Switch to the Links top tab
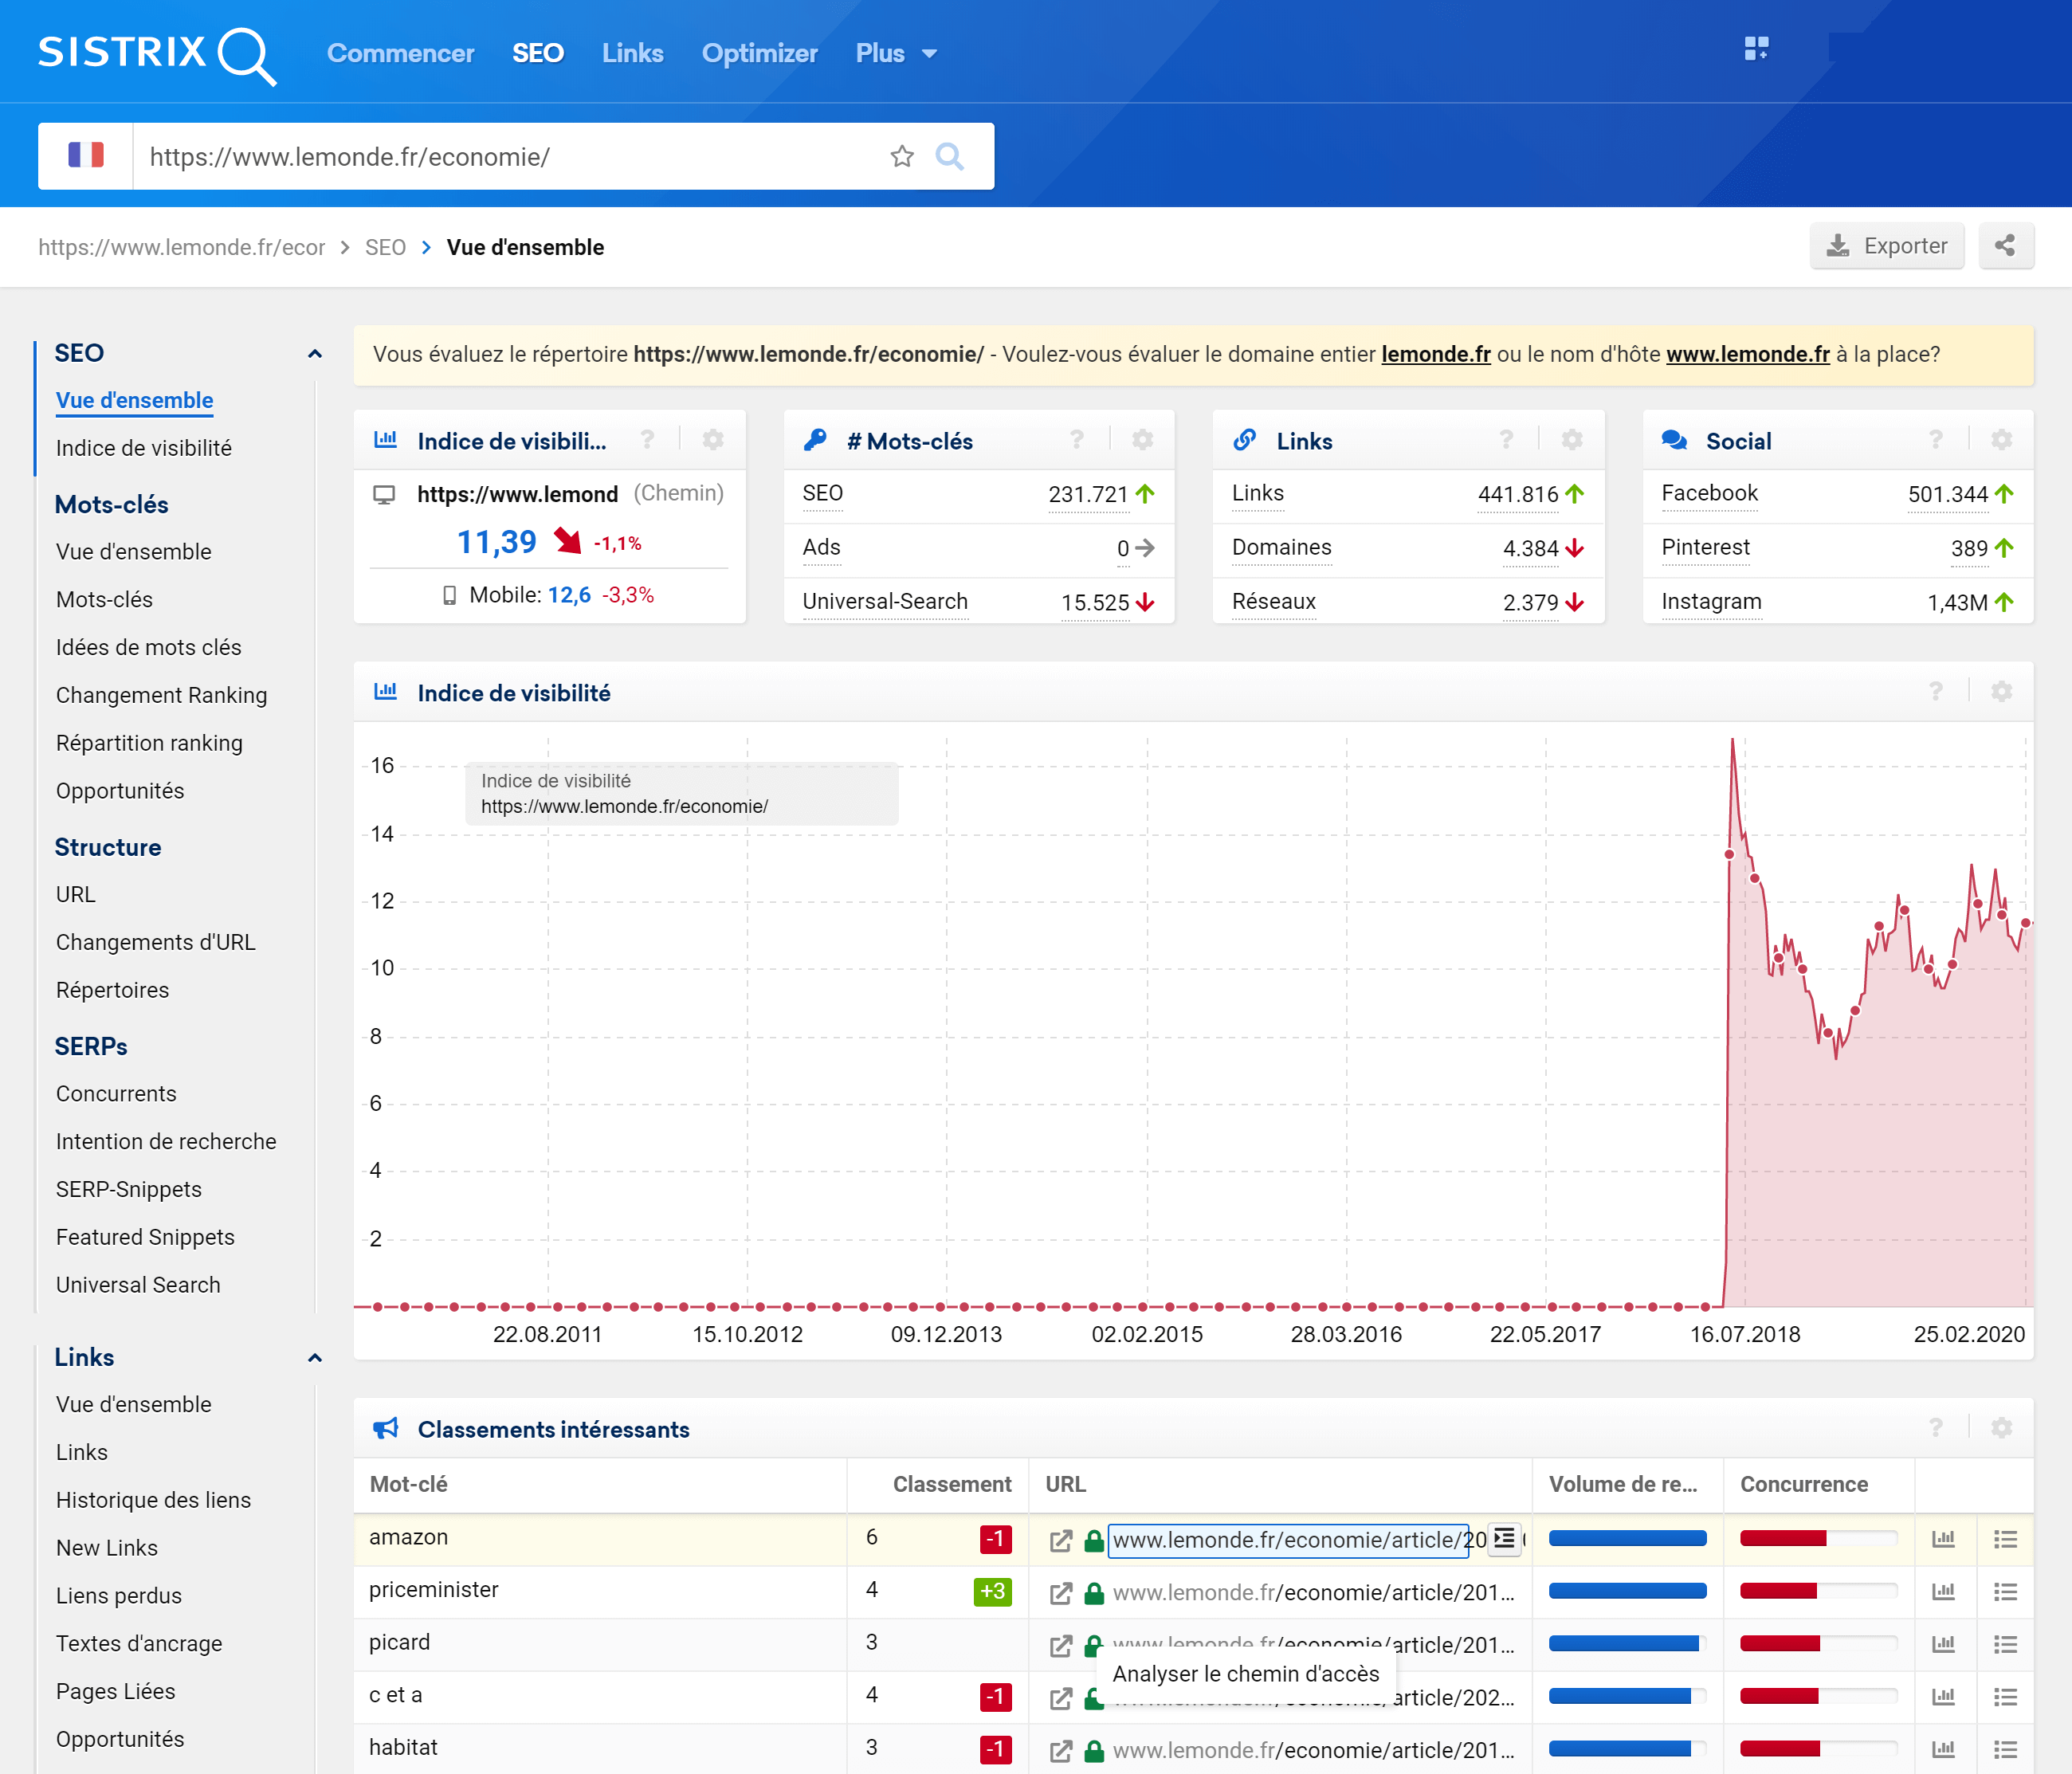The width and height of the screenshot is (2072, 1774). tap(632, 54)
